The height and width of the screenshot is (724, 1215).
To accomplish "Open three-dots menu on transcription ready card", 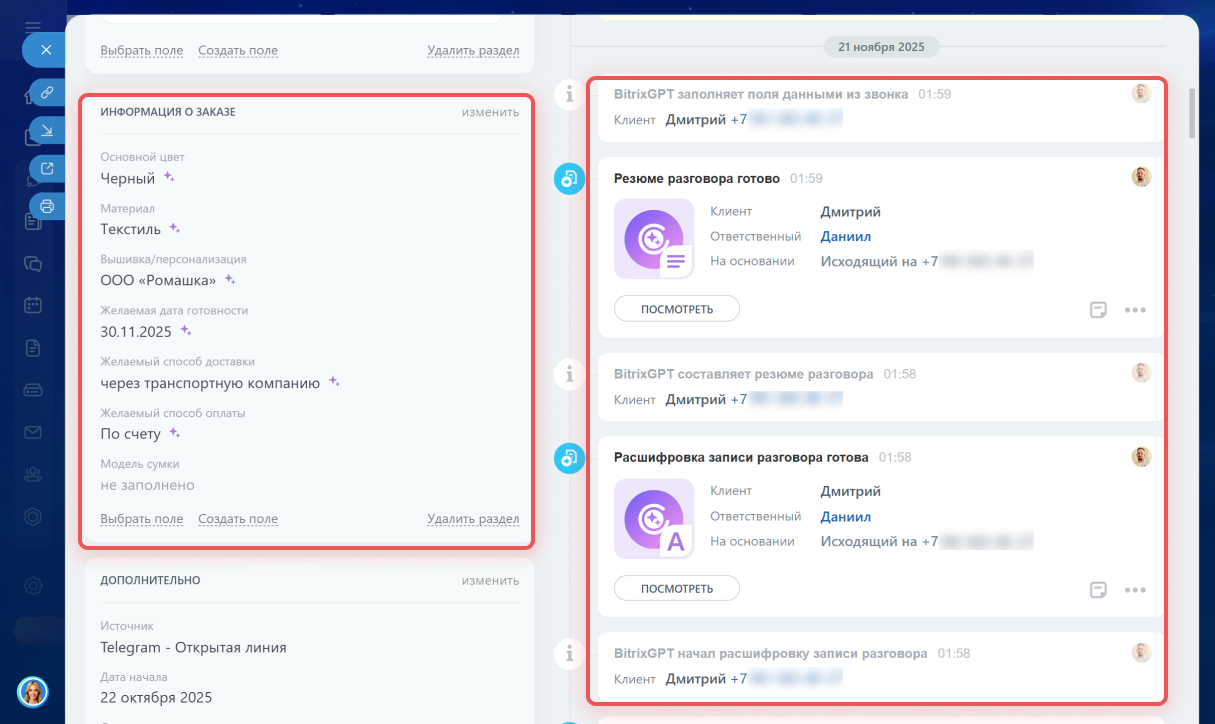I will click(1134, 590).
